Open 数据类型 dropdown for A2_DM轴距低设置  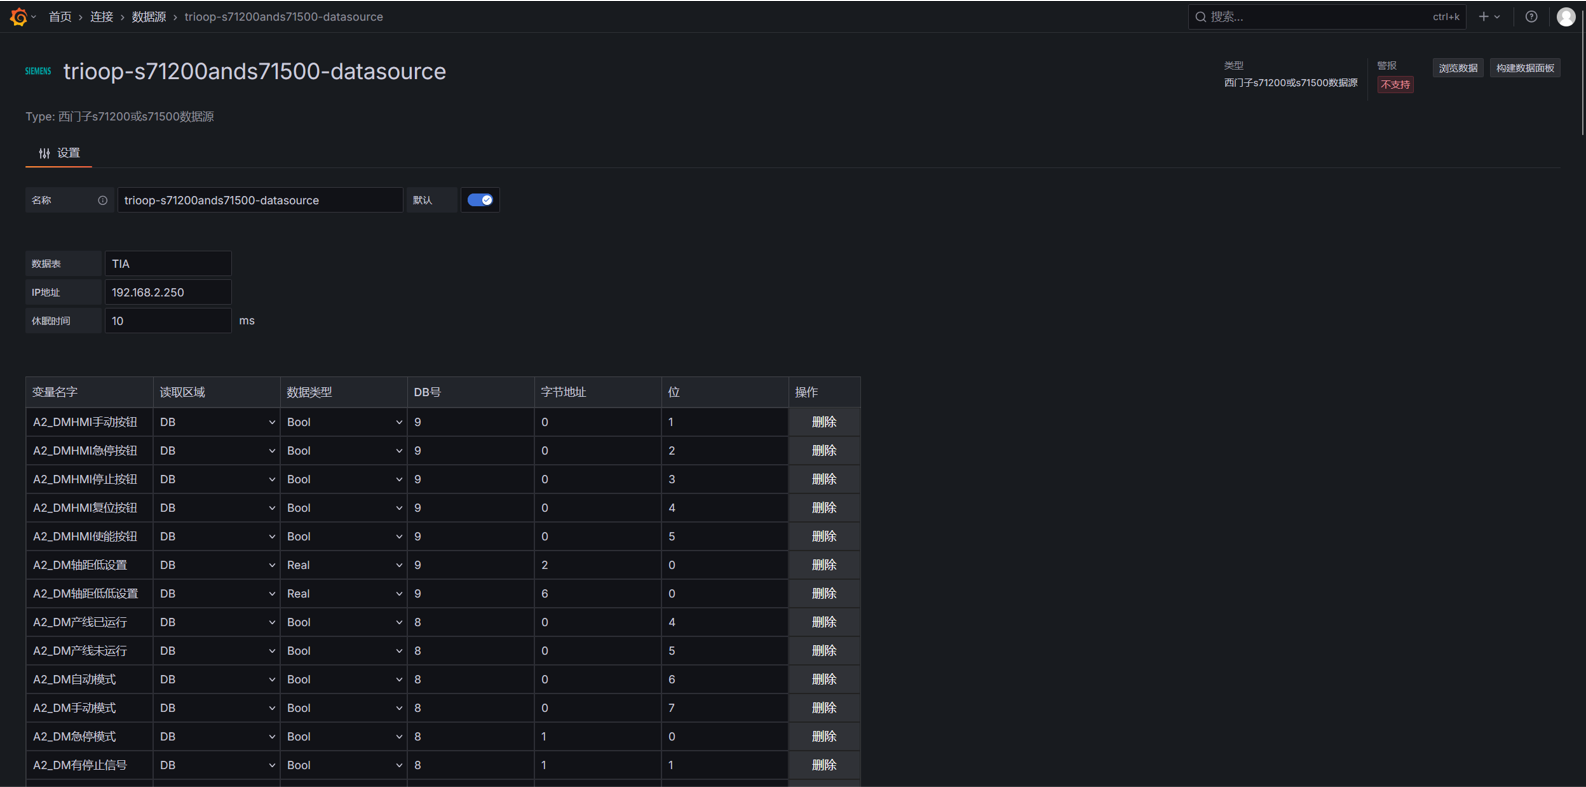tap(344, 565)
